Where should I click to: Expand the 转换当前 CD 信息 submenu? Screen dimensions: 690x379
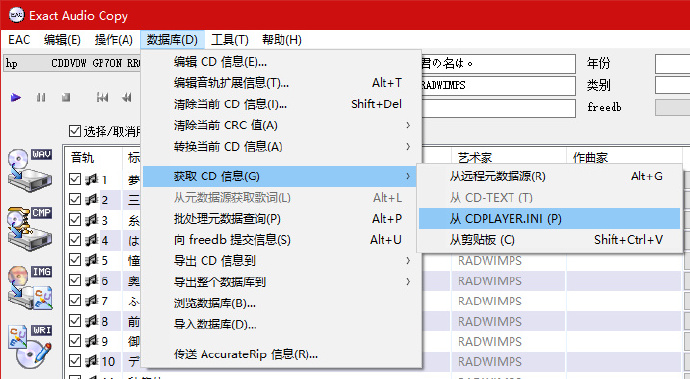(280, 147)
